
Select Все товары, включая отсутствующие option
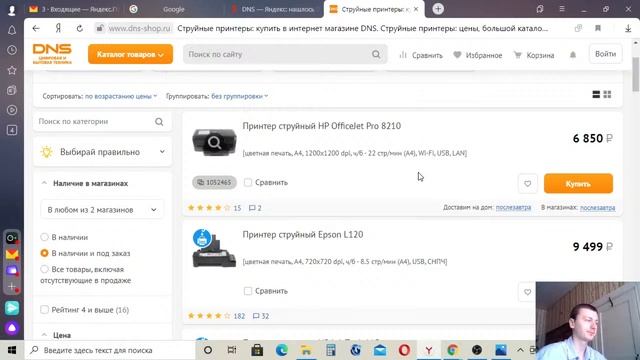(44, 269)
